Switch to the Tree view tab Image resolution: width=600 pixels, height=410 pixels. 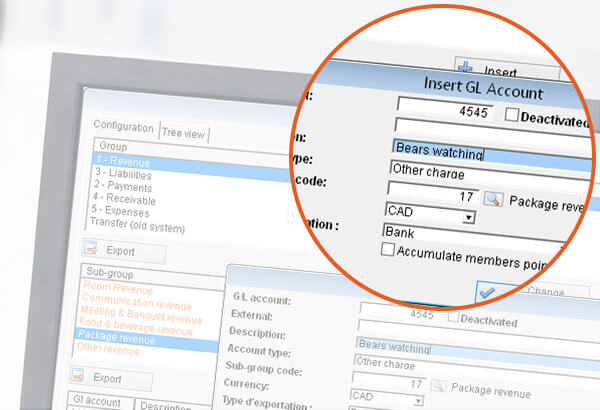(183, 133)
